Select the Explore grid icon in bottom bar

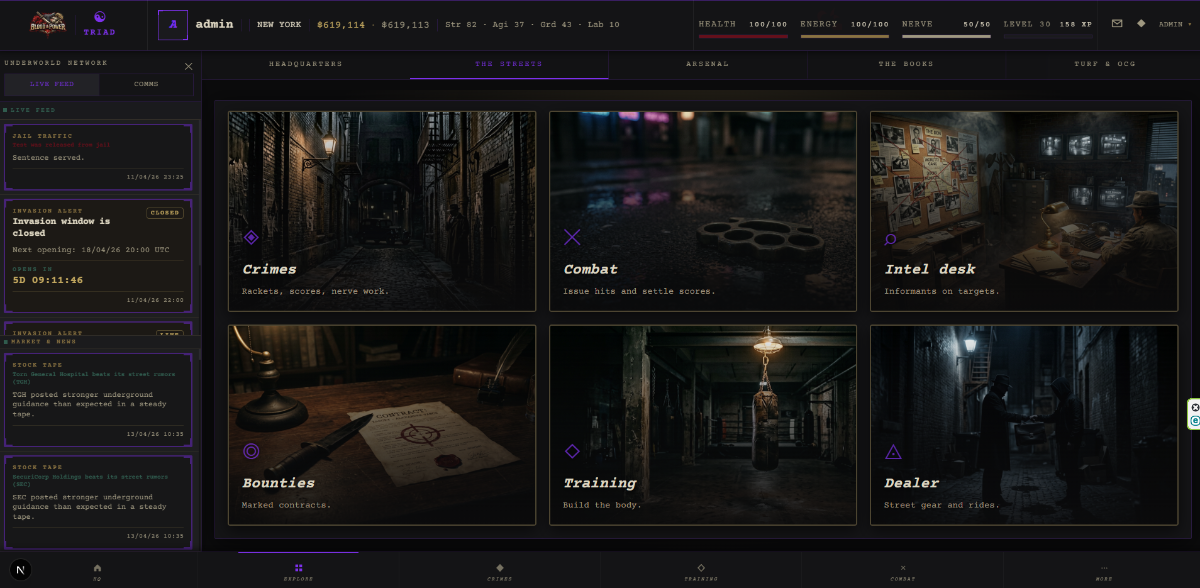[298, 571]
